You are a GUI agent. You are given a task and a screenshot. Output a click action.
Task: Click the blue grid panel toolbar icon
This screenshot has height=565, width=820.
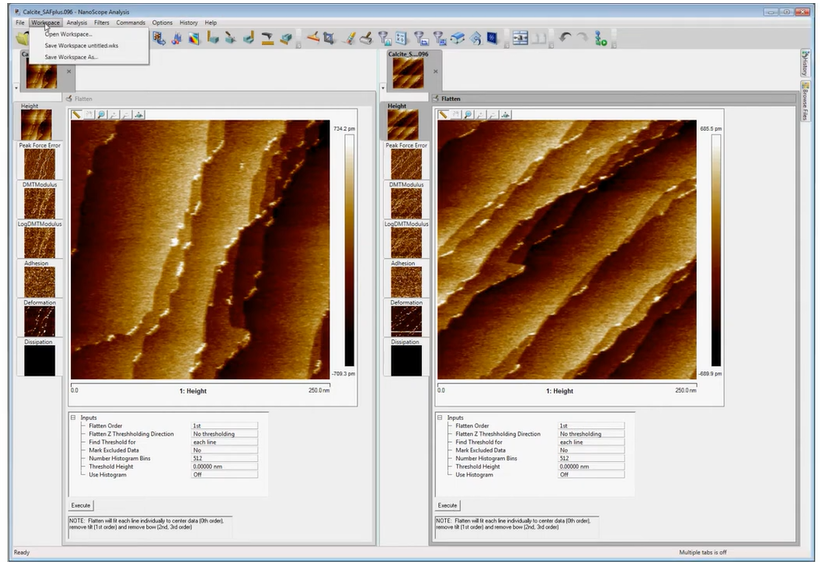coord(401,38)
